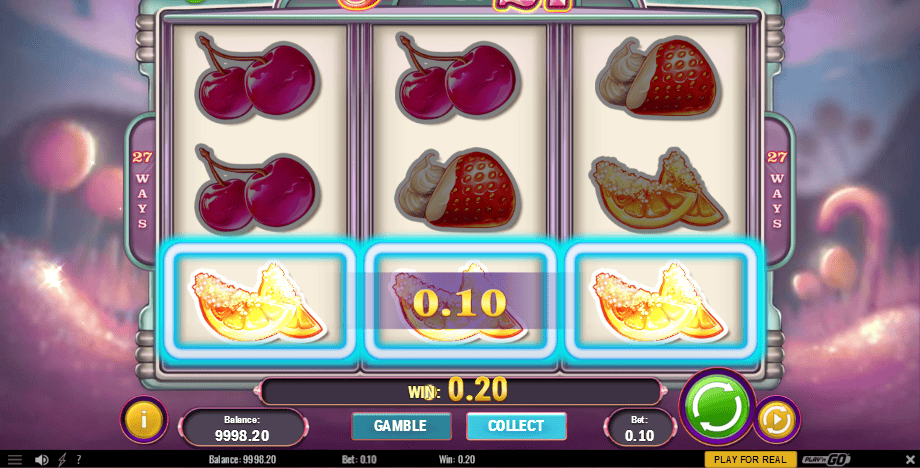Image resolution: width=920 pixels, height=468 pixels.
Task: Collect the 0.20 win
Action: tap(516, 426)
